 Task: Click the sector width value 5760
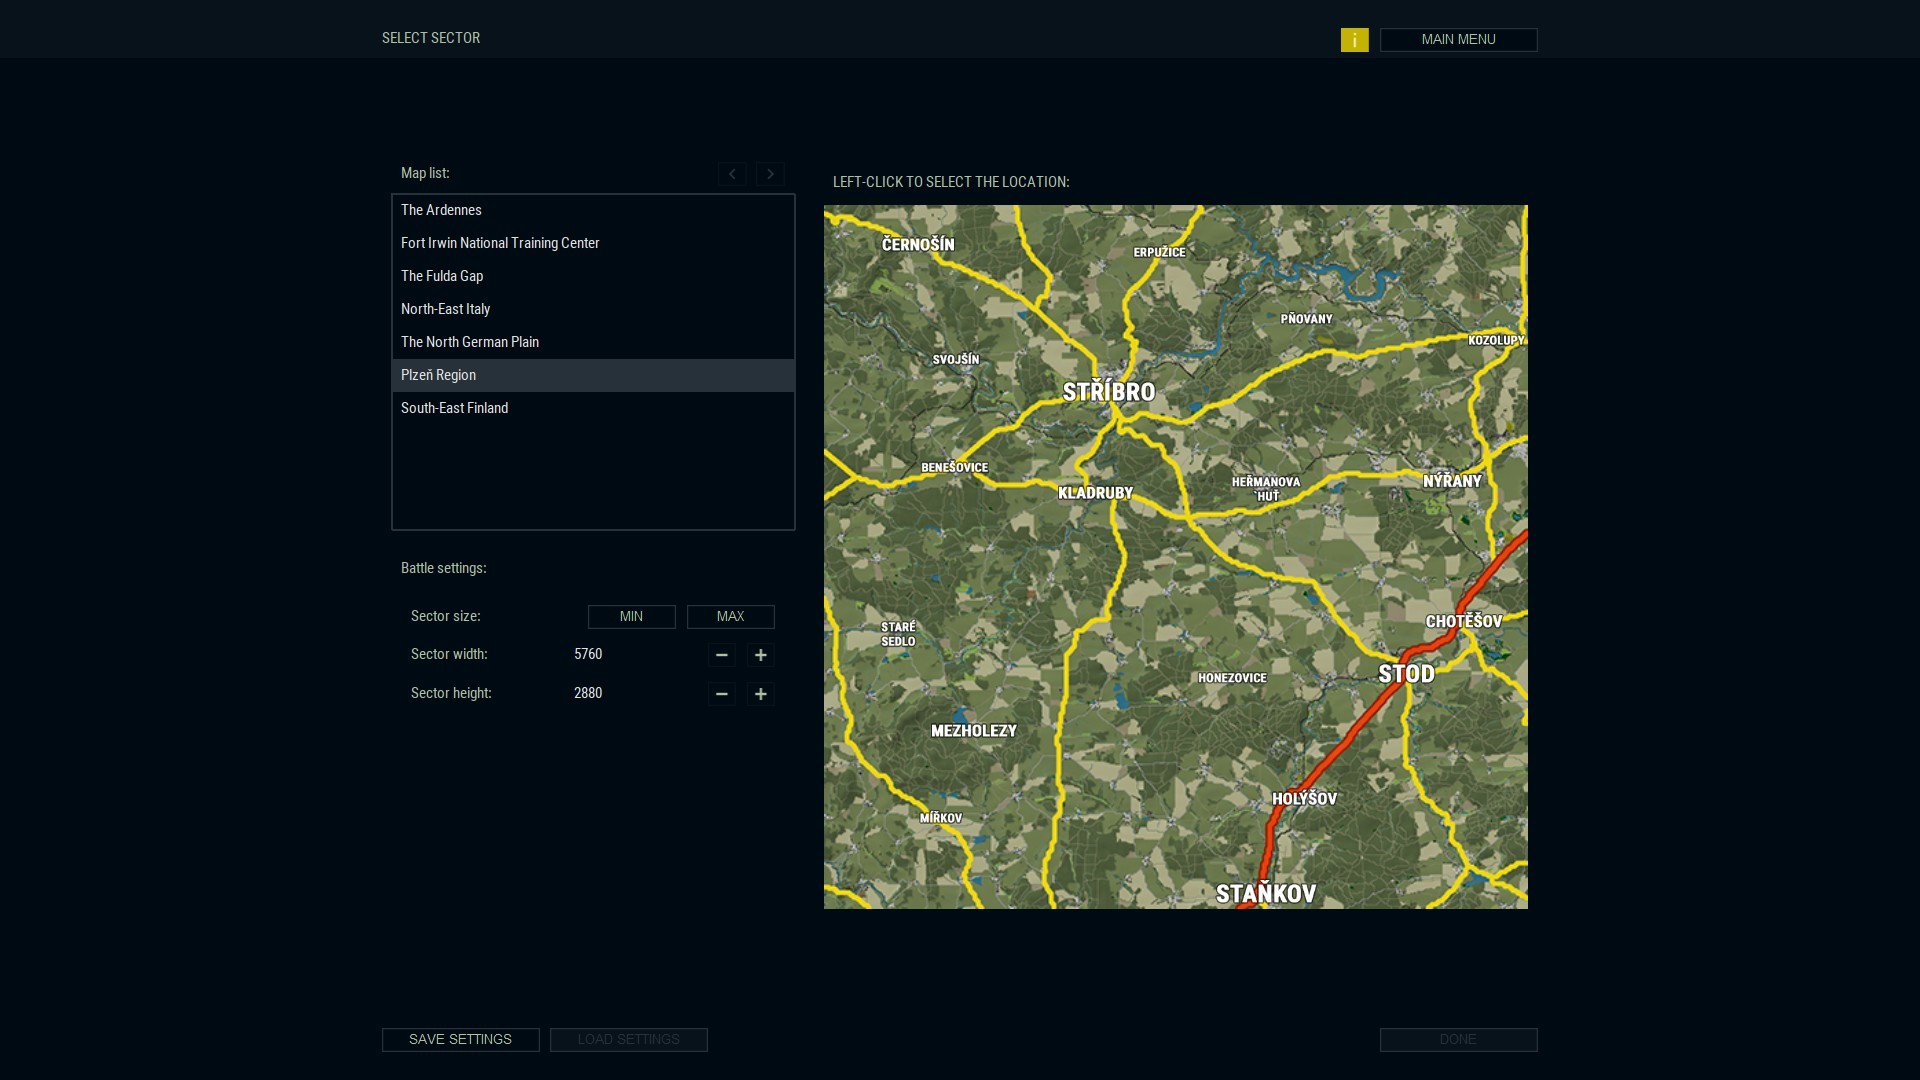click(589, 654)
